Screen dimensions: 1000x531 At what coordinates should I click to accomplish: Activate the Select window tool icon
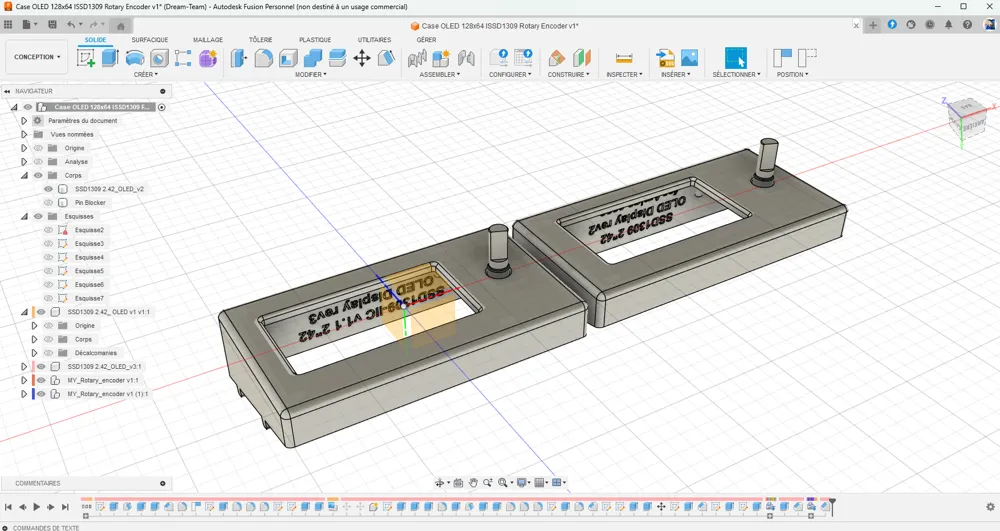735,58
